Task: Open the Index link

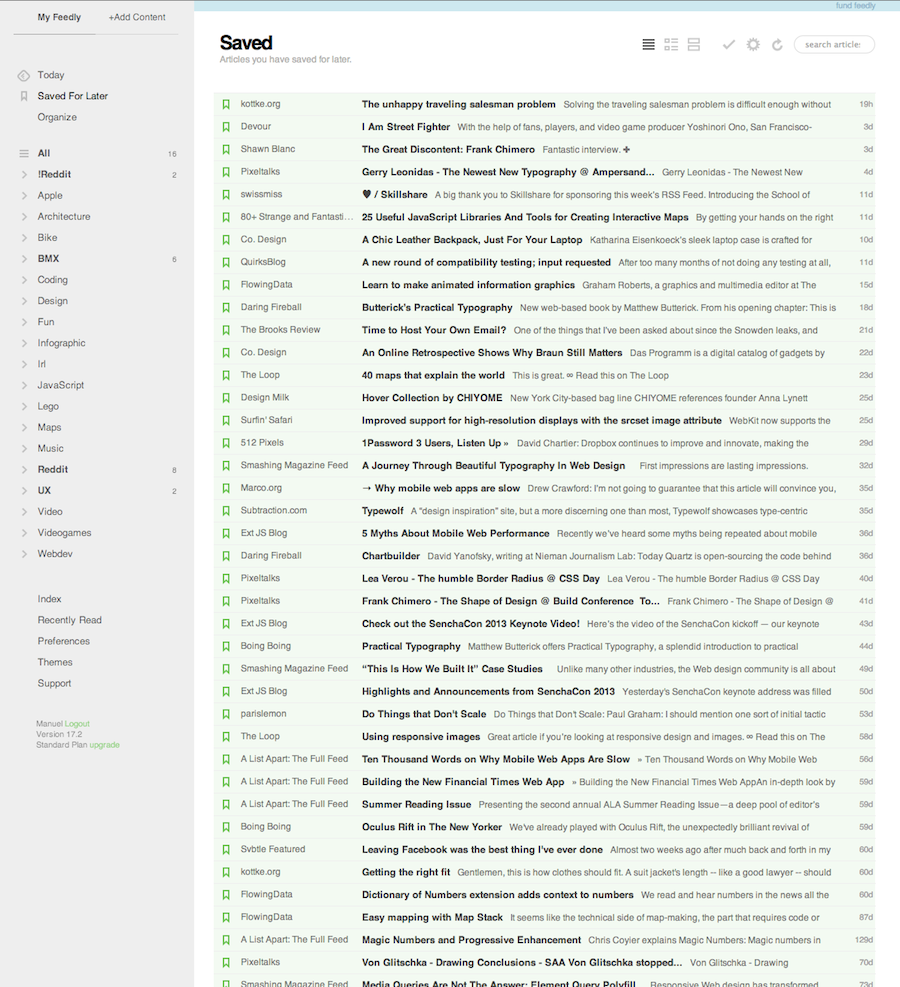Action: [x=49, y=599]
